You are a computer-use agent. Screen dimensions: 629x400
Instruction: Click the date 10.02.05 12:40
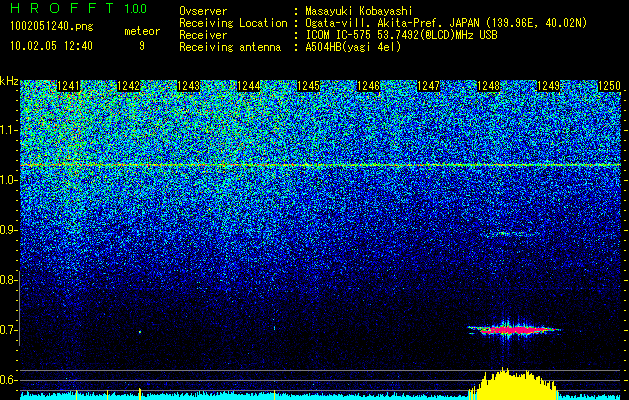pyautogui.click(x=51, y=46)
